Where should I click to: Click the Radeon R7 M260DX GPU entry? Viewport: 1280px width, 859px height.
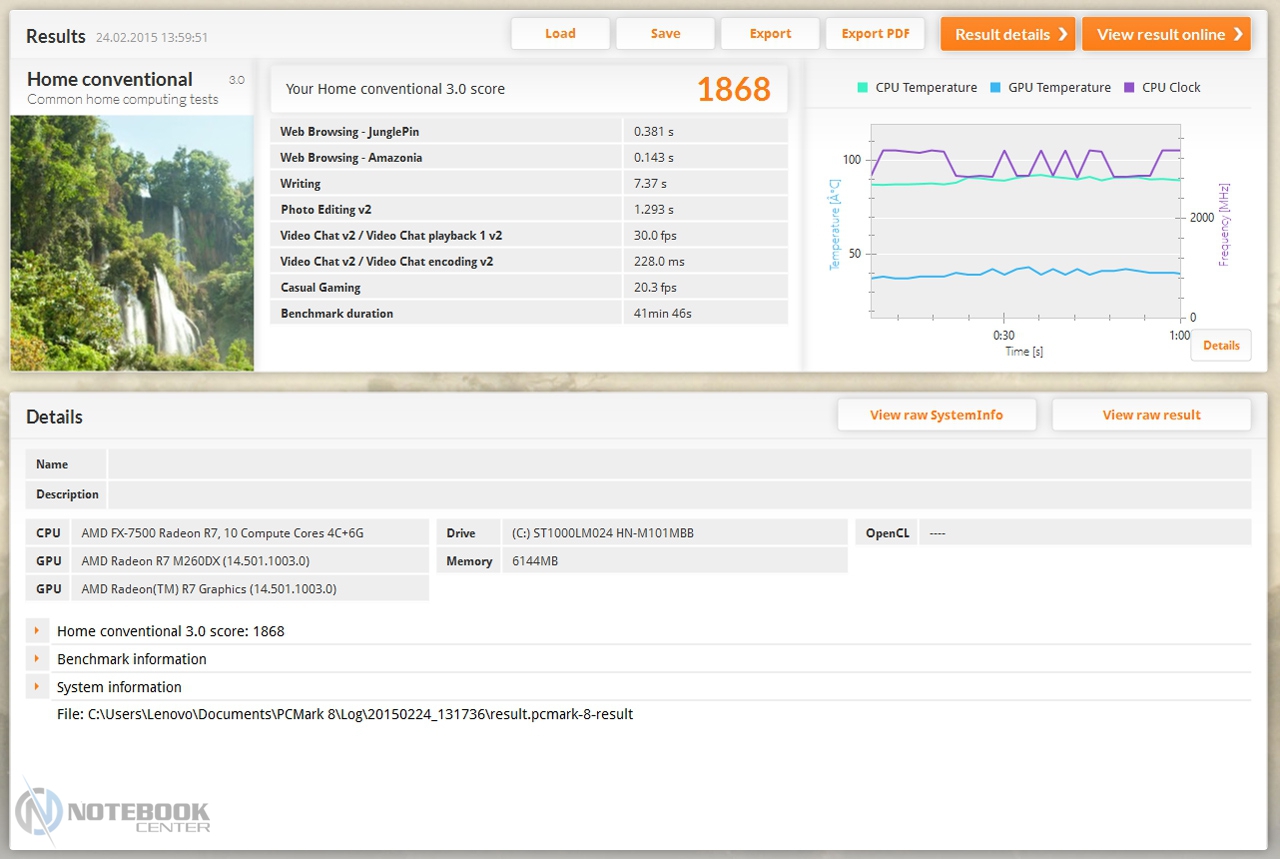click(250, 561)
